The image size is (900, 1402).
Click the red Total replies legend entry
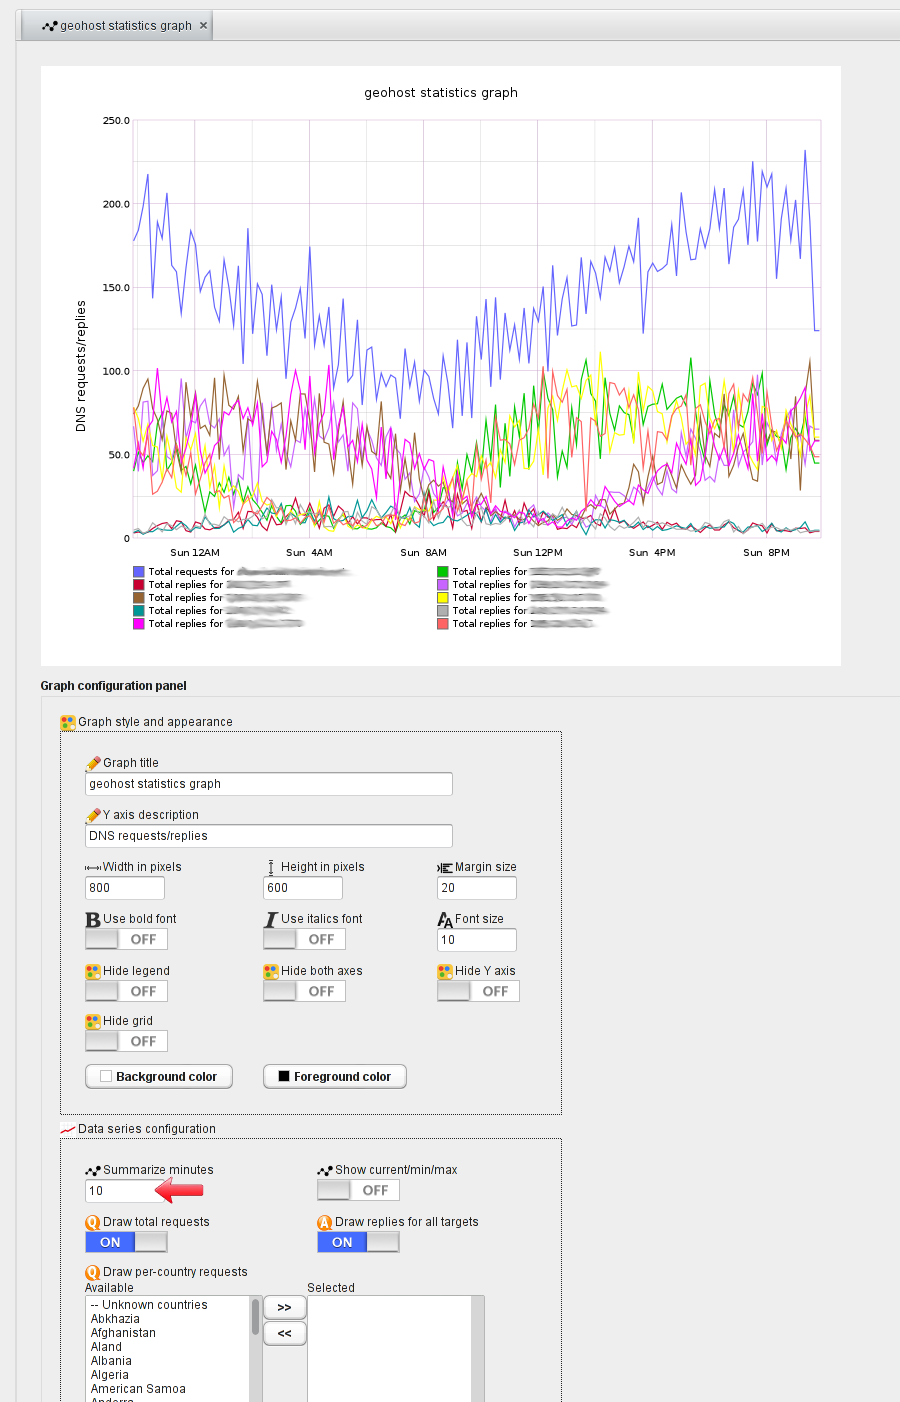pos(212,585)
